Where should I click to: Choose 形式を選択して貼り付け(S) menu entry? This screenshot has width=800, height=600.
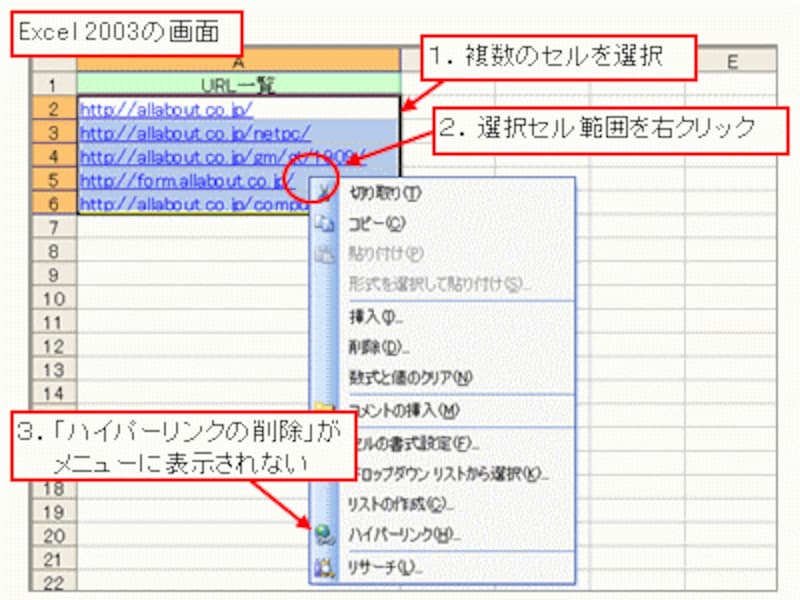(x=439, y=284)
